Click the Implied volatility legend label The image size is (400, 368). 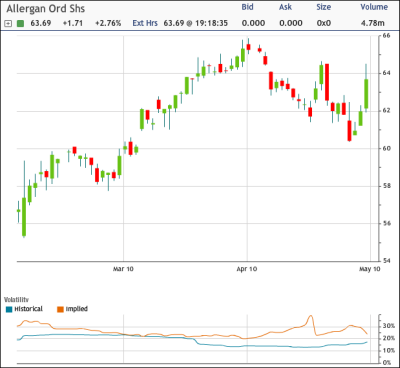point(77,309)
